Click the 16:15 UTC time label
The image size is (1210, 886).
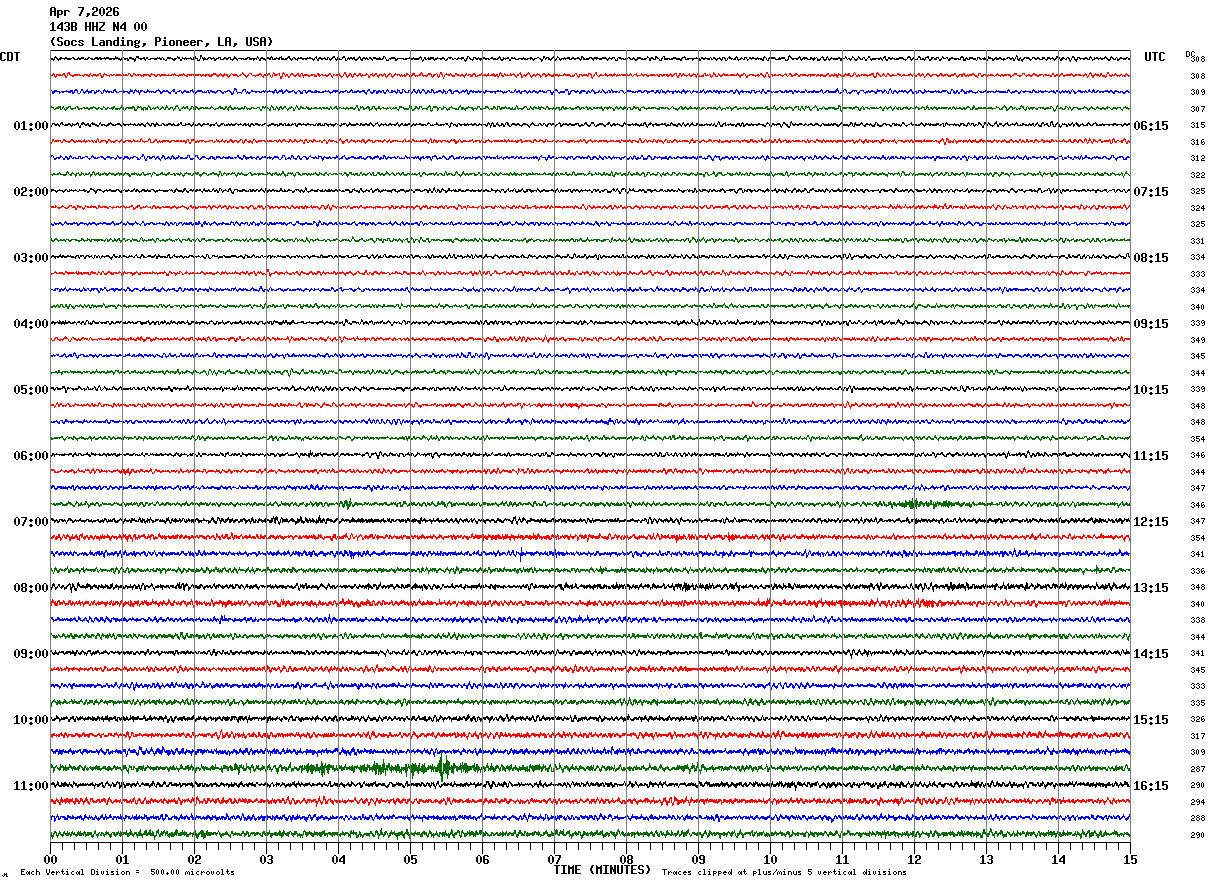point(1151,786)
